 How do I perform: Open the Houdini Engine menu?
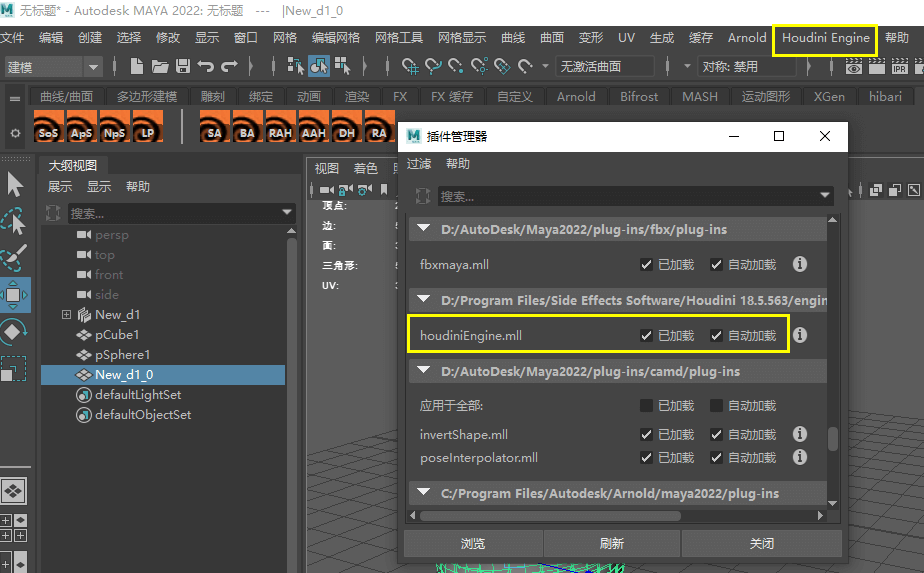[826, 38]
